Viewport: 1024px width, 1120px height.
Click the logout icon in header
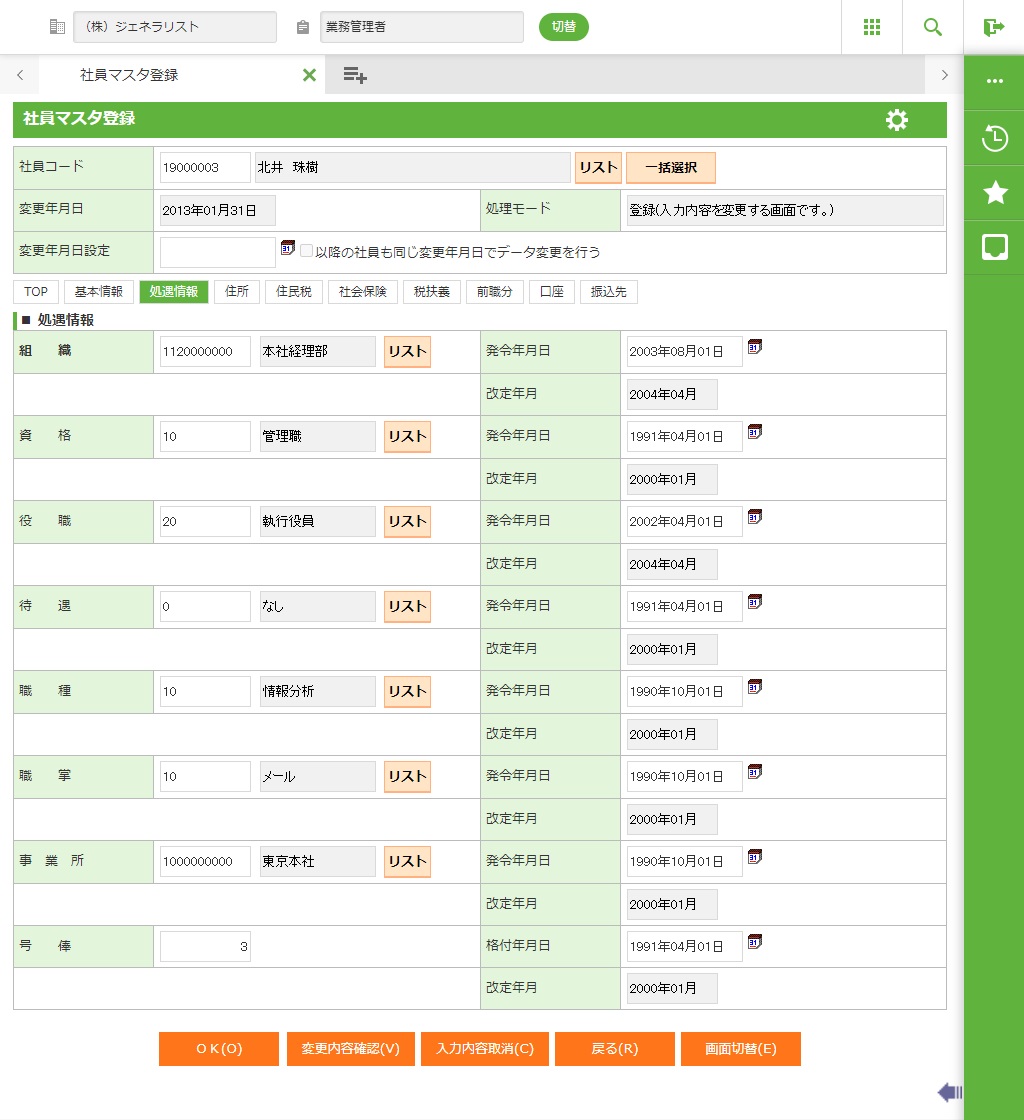click(993, 27)
